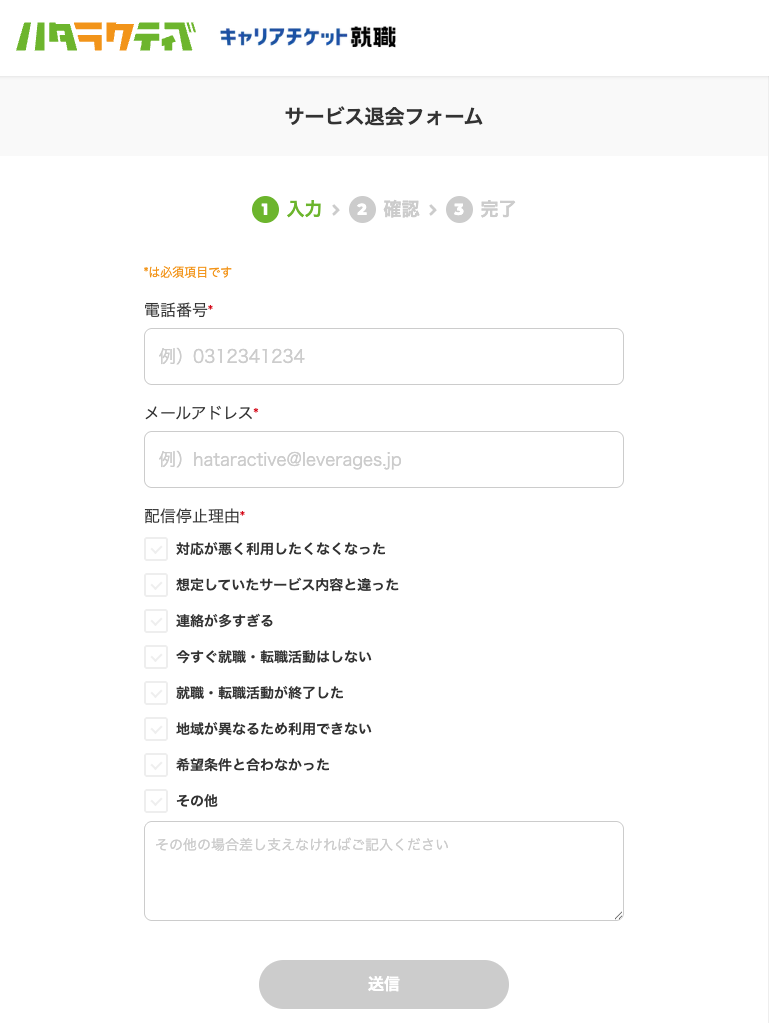This screenshot has height=1023, width=769.
Task: Click step 2 確認 circle icon
Action: pyautogui.click(x=362, y=210)
